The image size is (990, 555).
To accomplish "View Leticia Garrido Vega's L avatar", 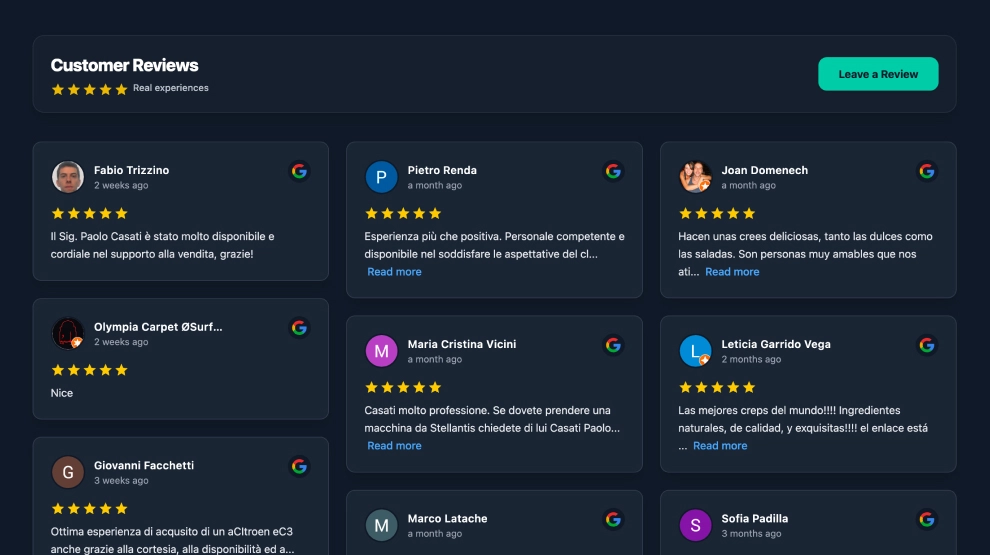I will coord(695,351).
